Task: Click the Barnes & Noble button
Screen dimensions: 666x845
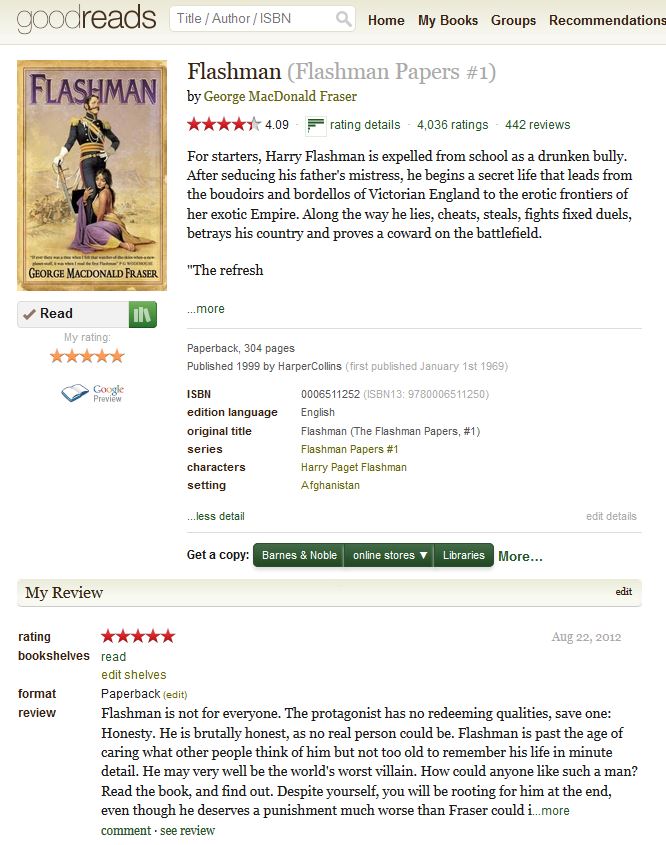Action: pos(299,555)
